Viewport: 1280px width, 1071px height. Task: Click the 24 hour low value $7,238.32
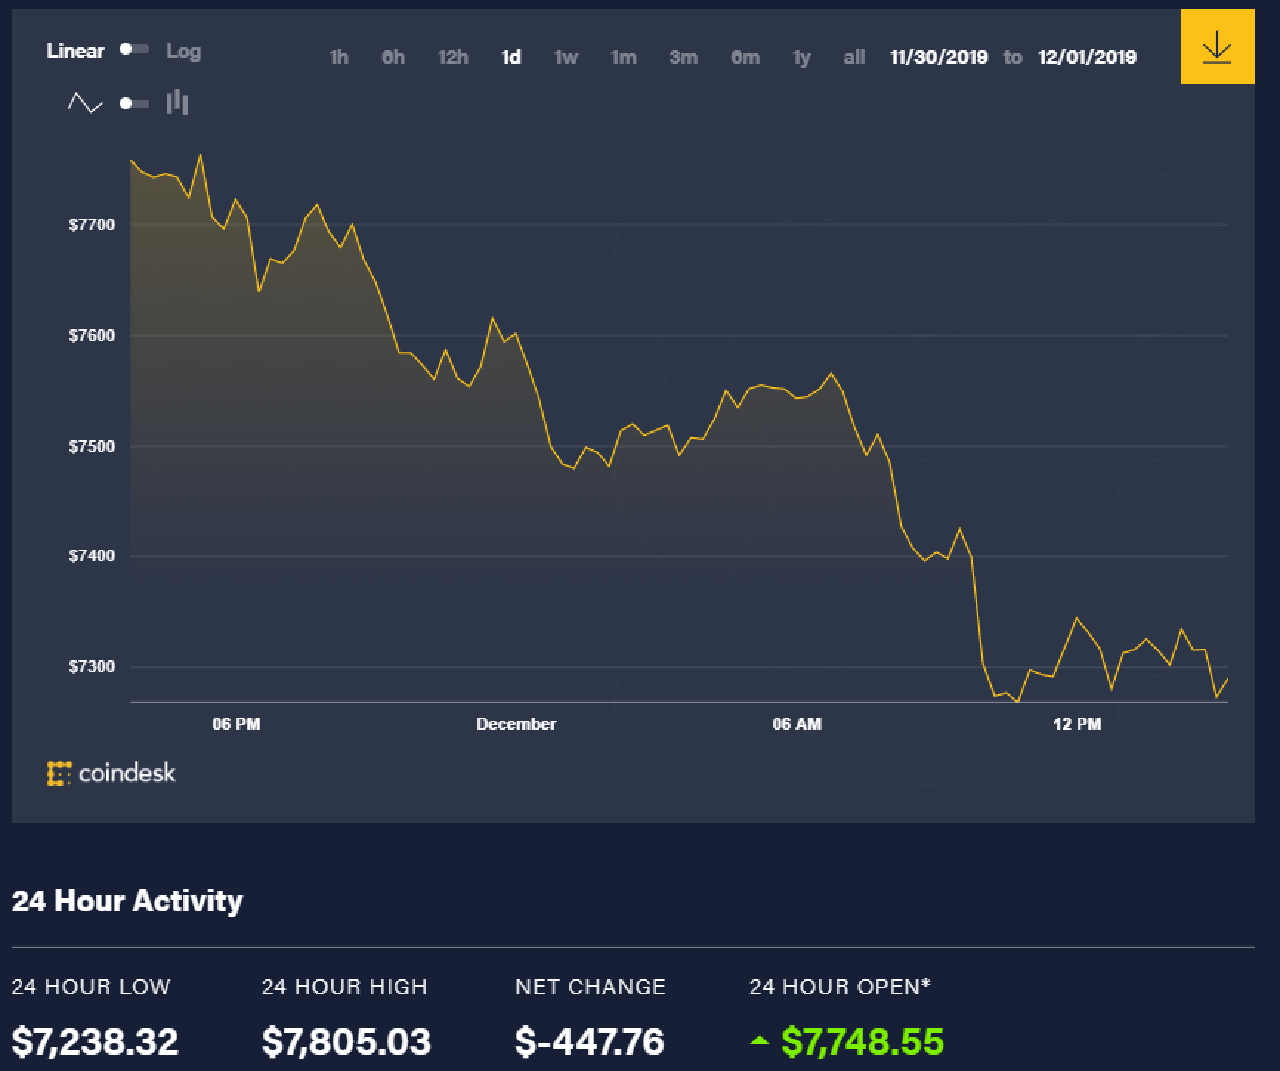(x=95, y=1042)
